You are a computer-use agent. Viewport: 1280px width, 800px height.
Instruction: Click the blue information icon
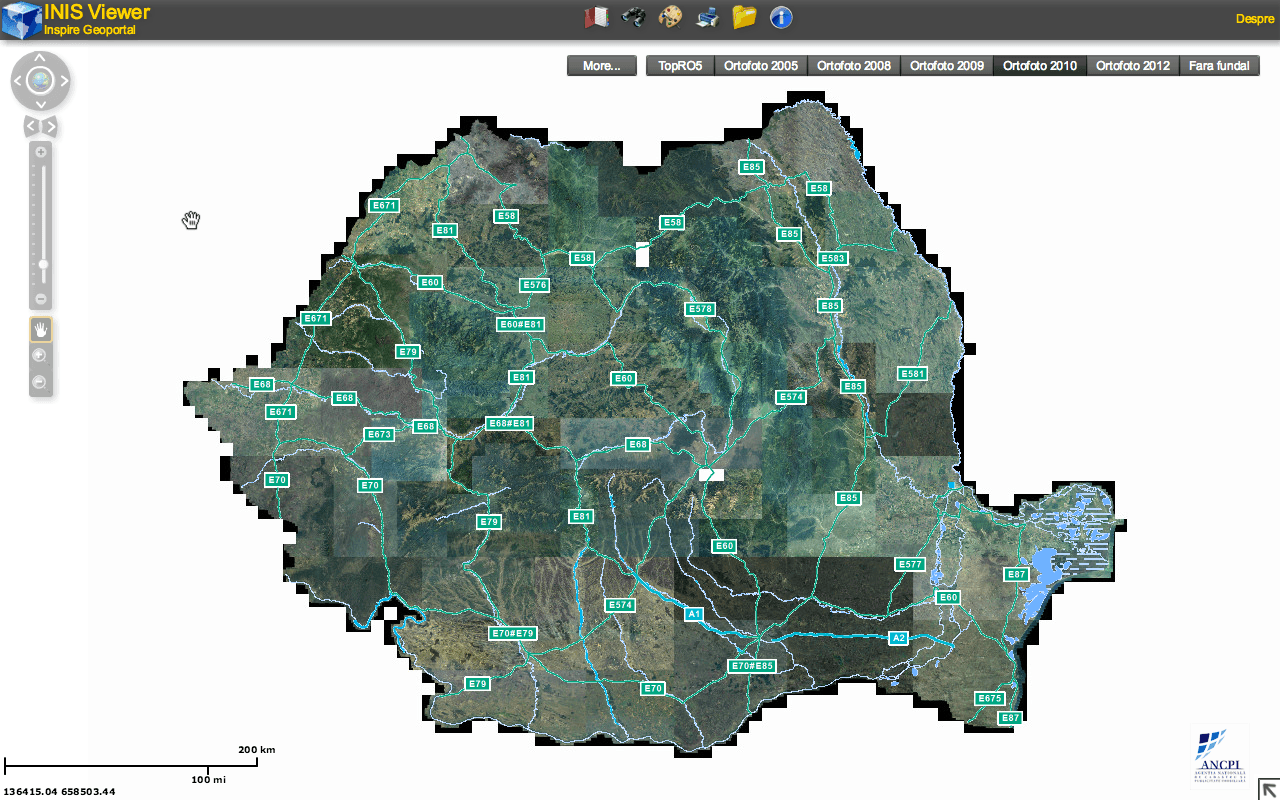(x=781, y=17)
